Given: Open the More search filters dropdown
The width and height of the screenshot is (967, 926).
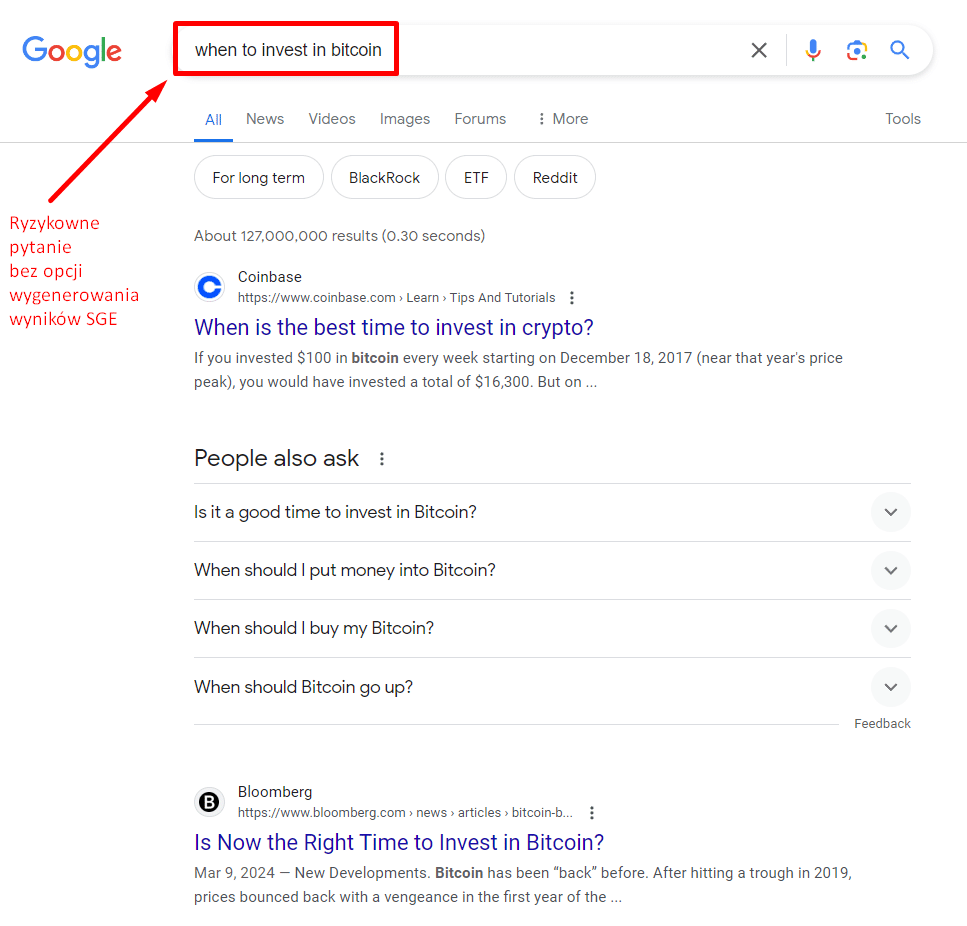Looking at the screenshot, I should pos(562,119).
